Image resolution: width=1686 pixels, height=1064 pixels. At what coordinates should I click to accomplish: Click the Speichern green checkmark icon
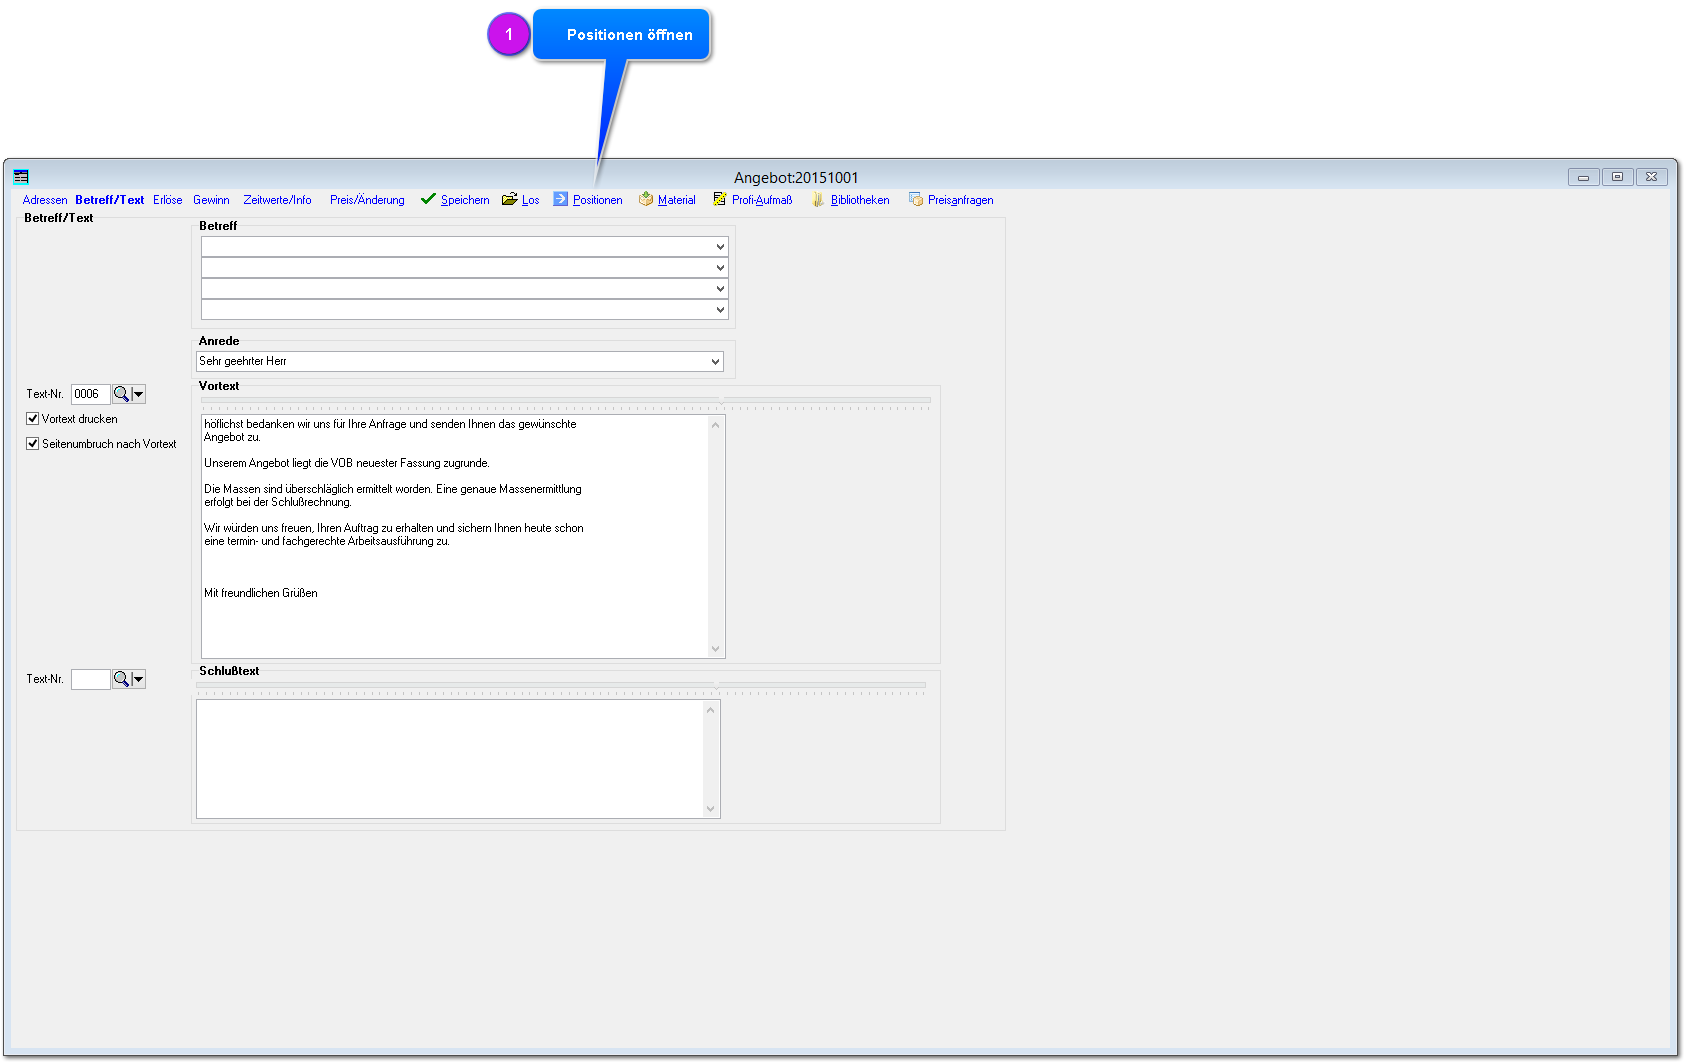tap(428, 199)
